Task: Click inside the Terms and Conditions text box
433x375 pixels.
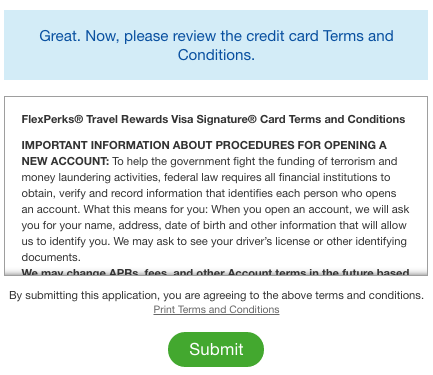Action: (x=216, y=186)
